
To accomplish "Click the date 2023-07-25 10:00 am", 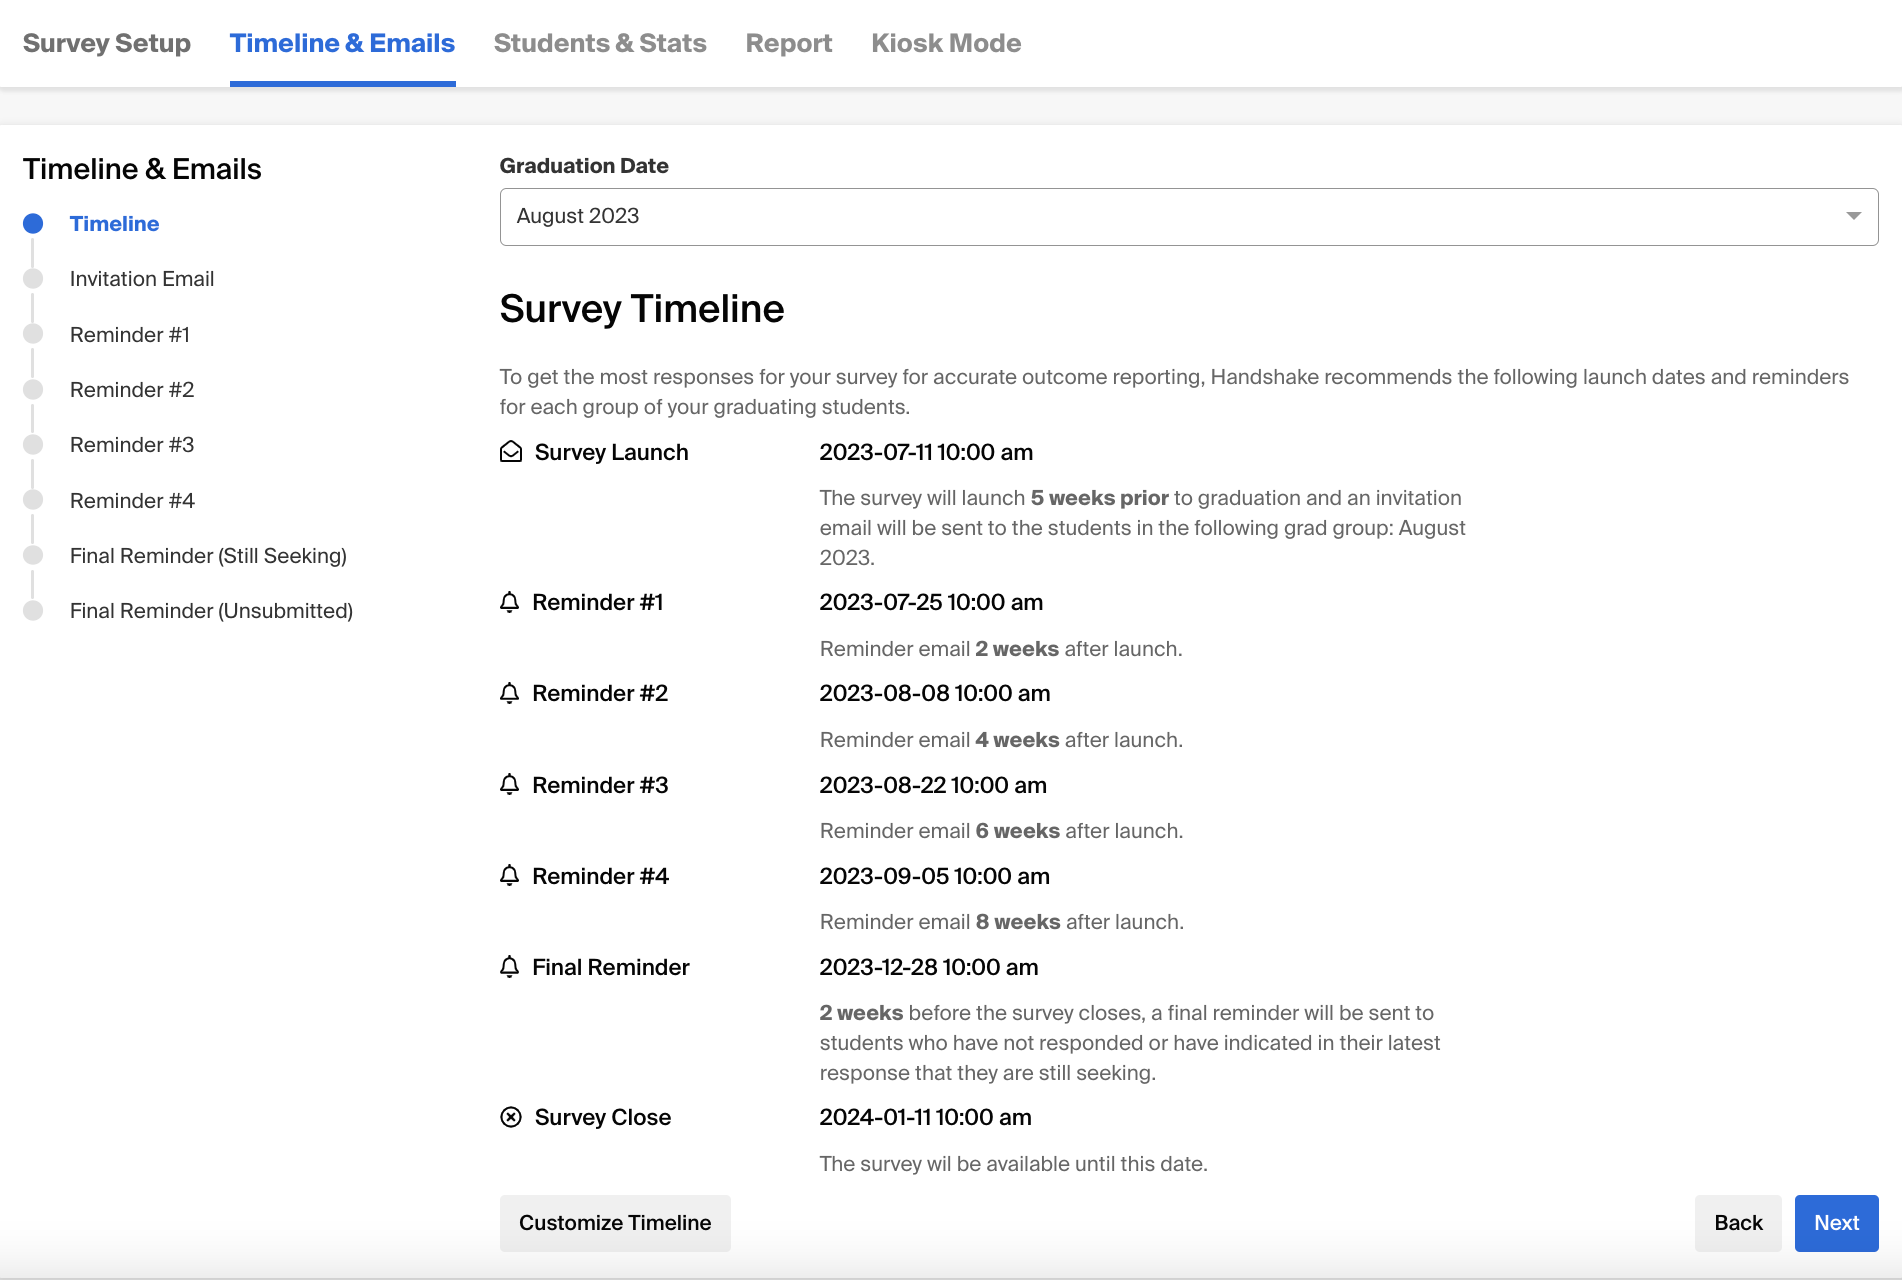I will tap(931, 602).
